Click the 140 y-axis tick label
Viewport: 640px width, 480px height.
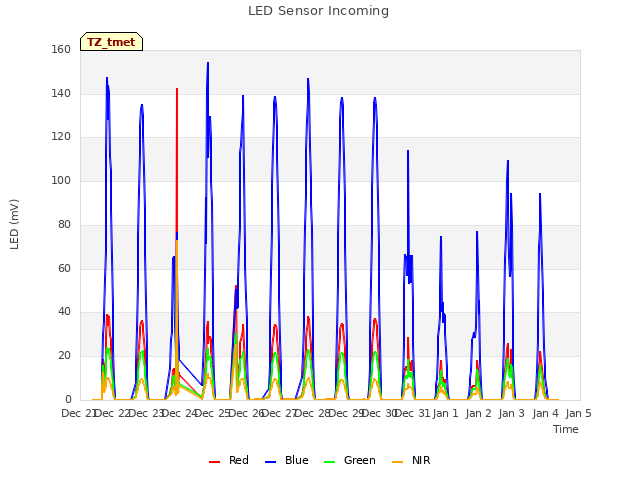click(x=61, y=93)
